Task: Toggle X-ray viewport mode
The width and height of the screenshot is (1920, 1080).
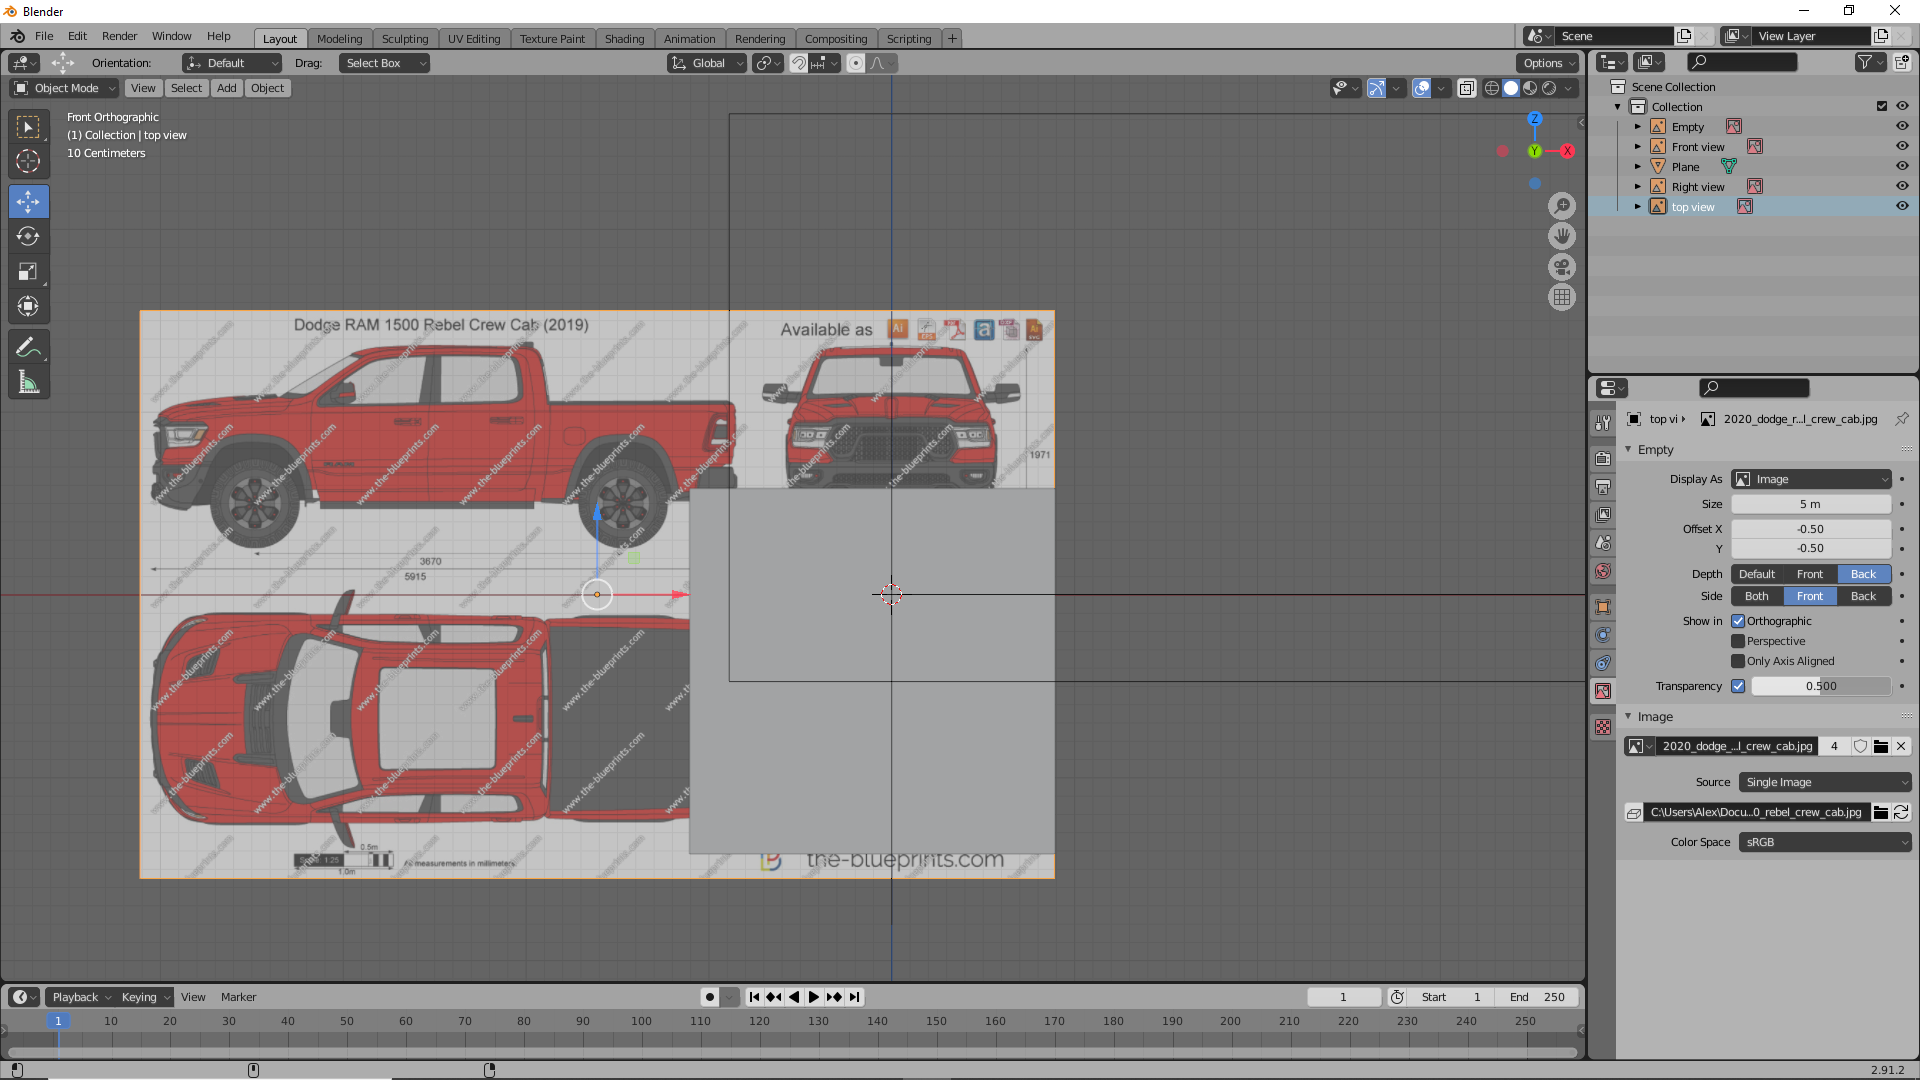Action: pos(1466,88)
